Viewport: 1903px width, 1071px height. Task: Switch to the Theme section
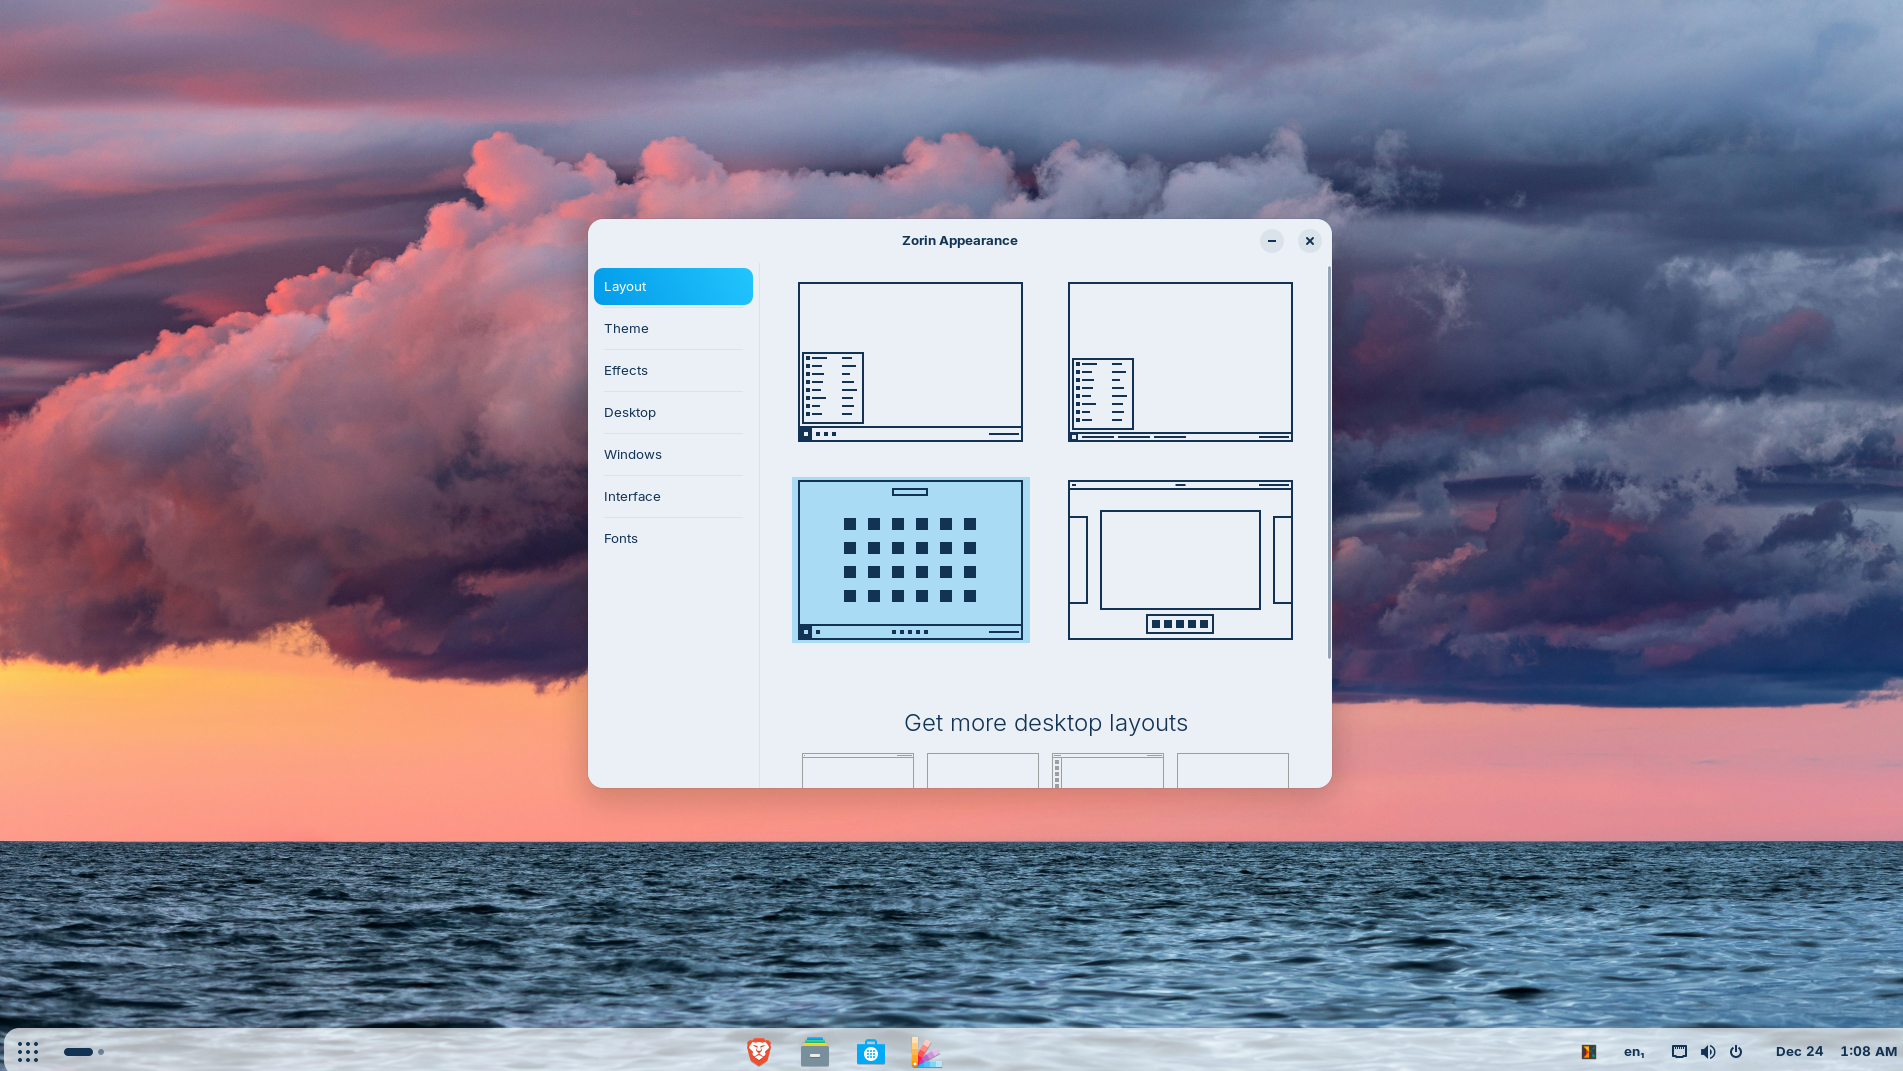[626, 328]
